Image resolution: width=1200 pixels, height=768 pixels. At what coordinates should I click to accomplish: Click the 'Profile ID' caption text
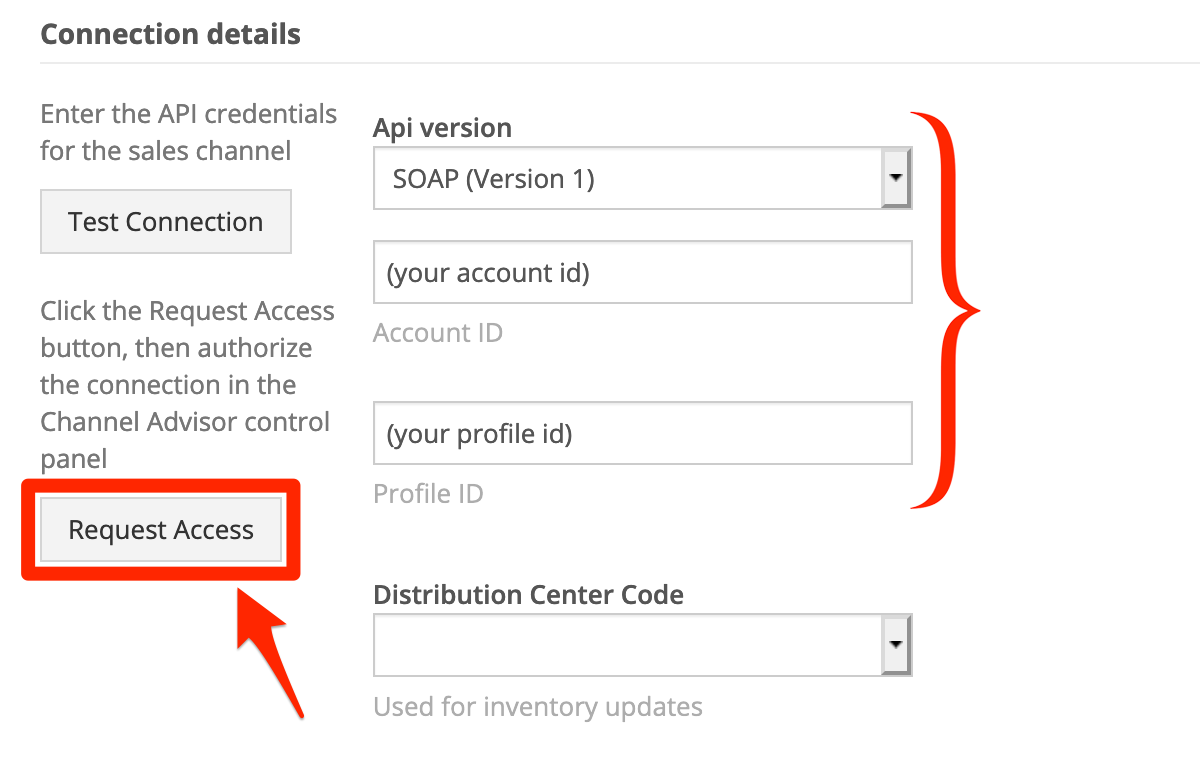point(428,493)
